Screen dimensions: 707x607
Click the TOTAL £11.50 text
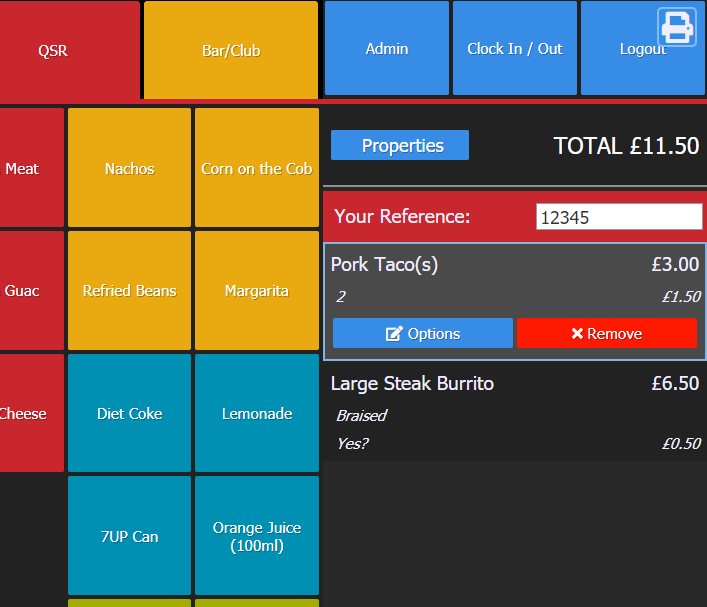(x=626, y=146)
